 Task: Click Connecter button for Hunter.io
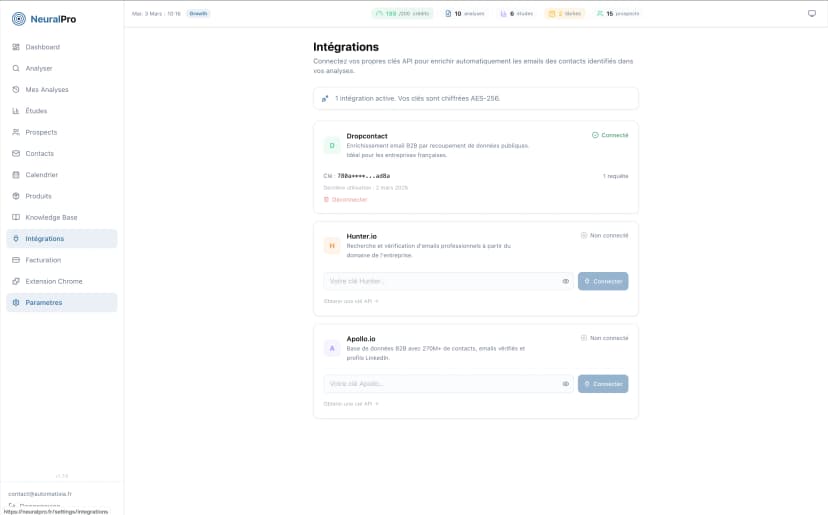[x=603, y=282]
